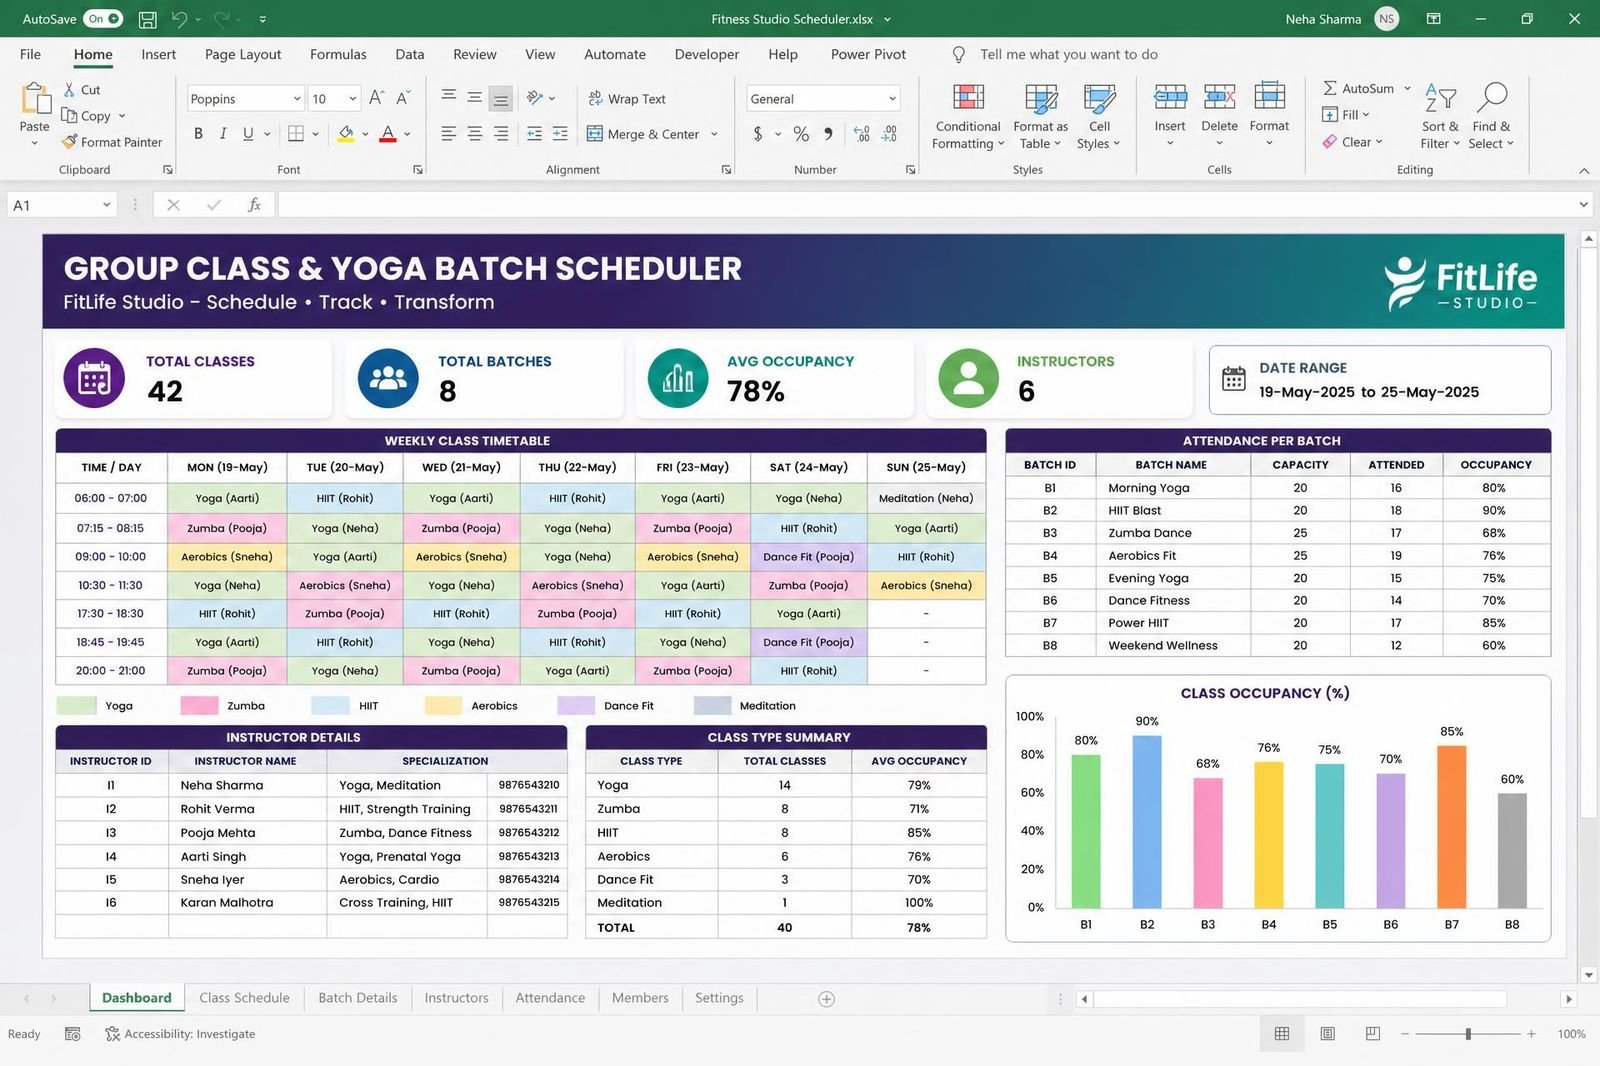Toggle Italic formatting
Image resolution: width=1600 pixels, height=1066 pixels.
[x=222, y=134]
